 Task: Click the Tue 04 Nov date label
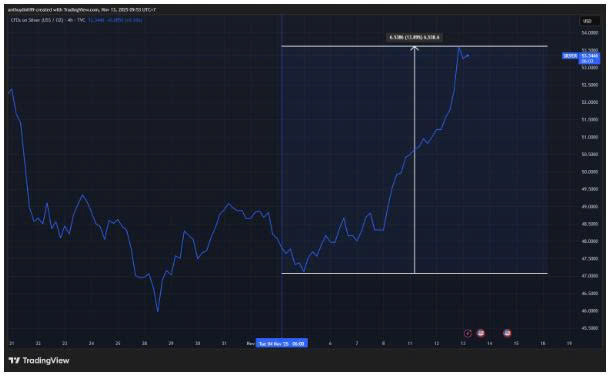click(x=282, y=344)
